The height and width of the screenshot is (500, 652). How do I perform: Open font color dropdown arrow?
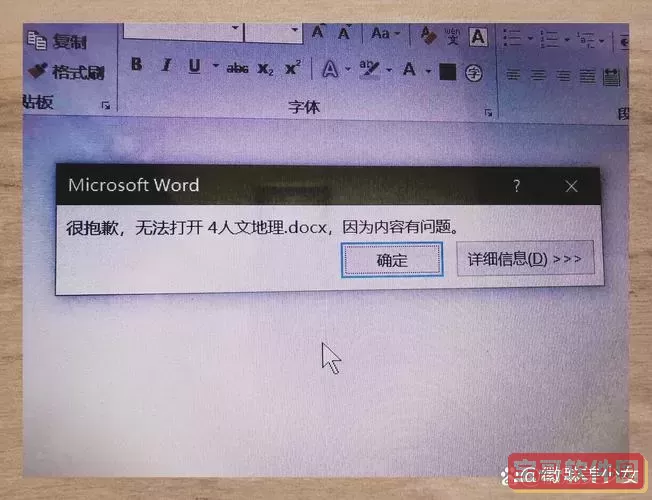pyautogui.click(x=428, y=71)
